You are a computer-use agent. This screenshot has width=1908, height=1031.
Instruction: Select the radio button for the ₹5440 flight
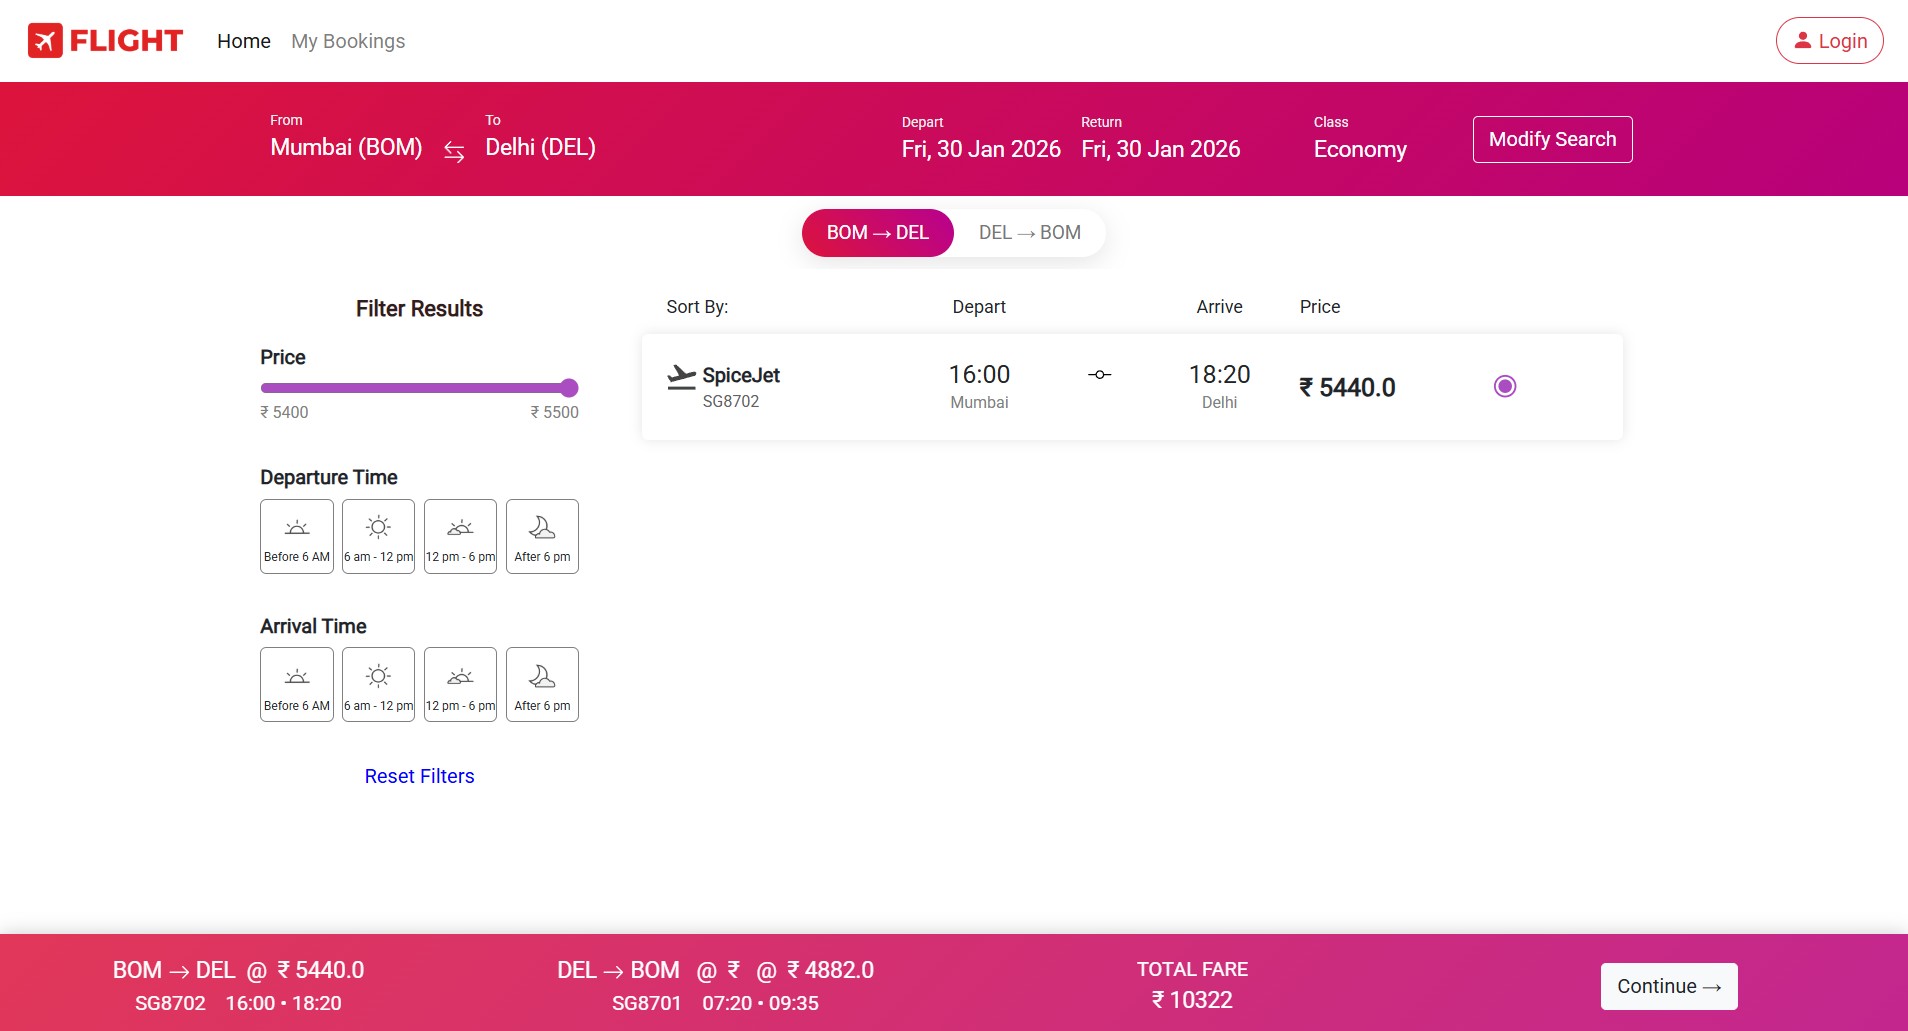1504,385
